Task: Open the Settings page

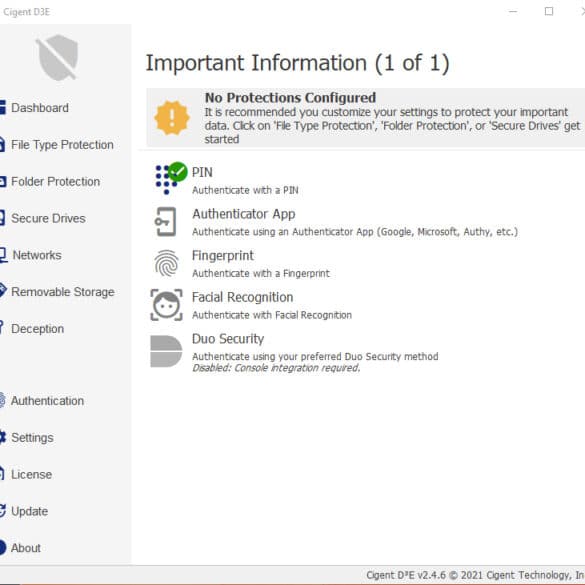Action: pos(32,438)
